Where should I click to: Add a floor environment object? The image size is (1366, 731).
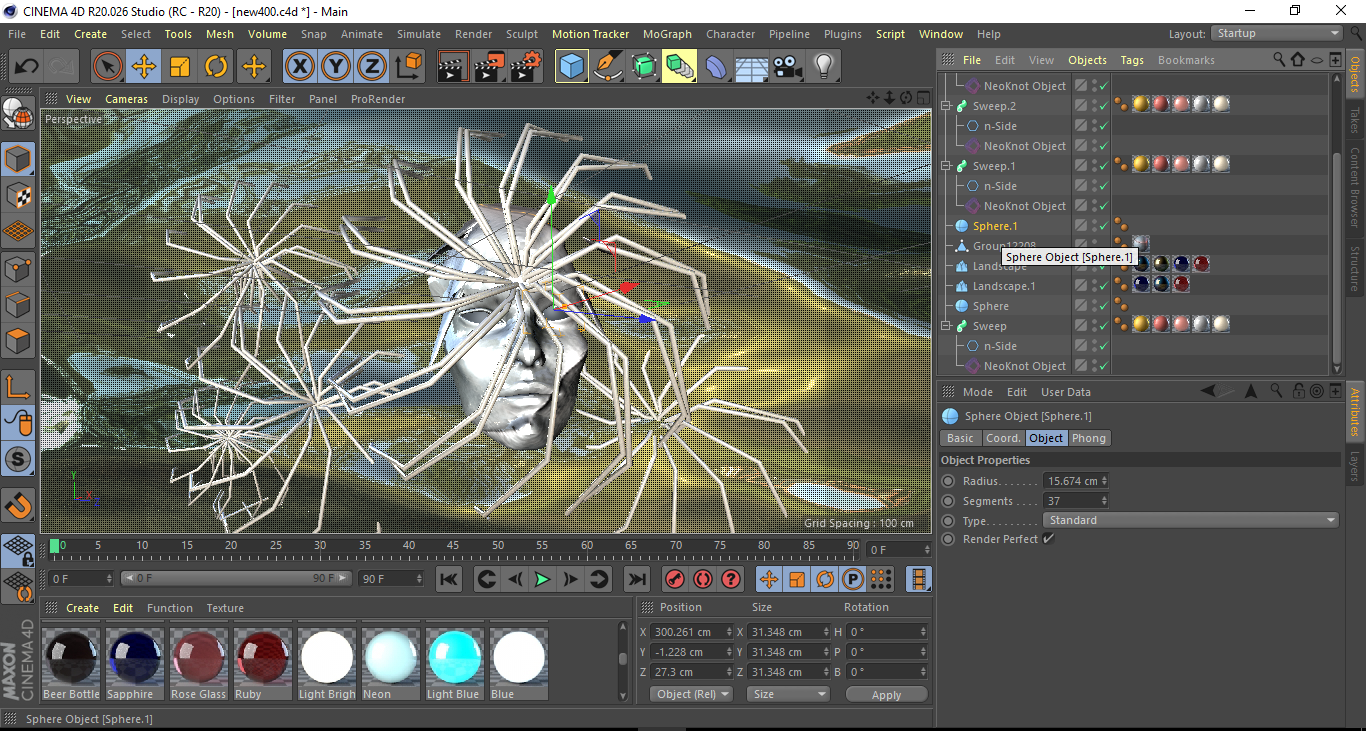[752, 67]
